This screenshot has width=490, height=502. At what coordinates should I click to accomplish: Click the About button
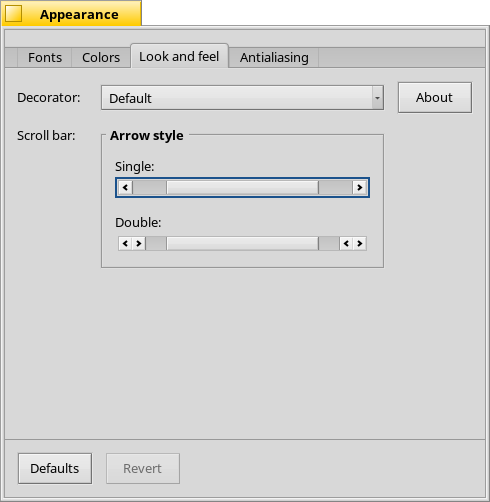[x=435, y=98]
